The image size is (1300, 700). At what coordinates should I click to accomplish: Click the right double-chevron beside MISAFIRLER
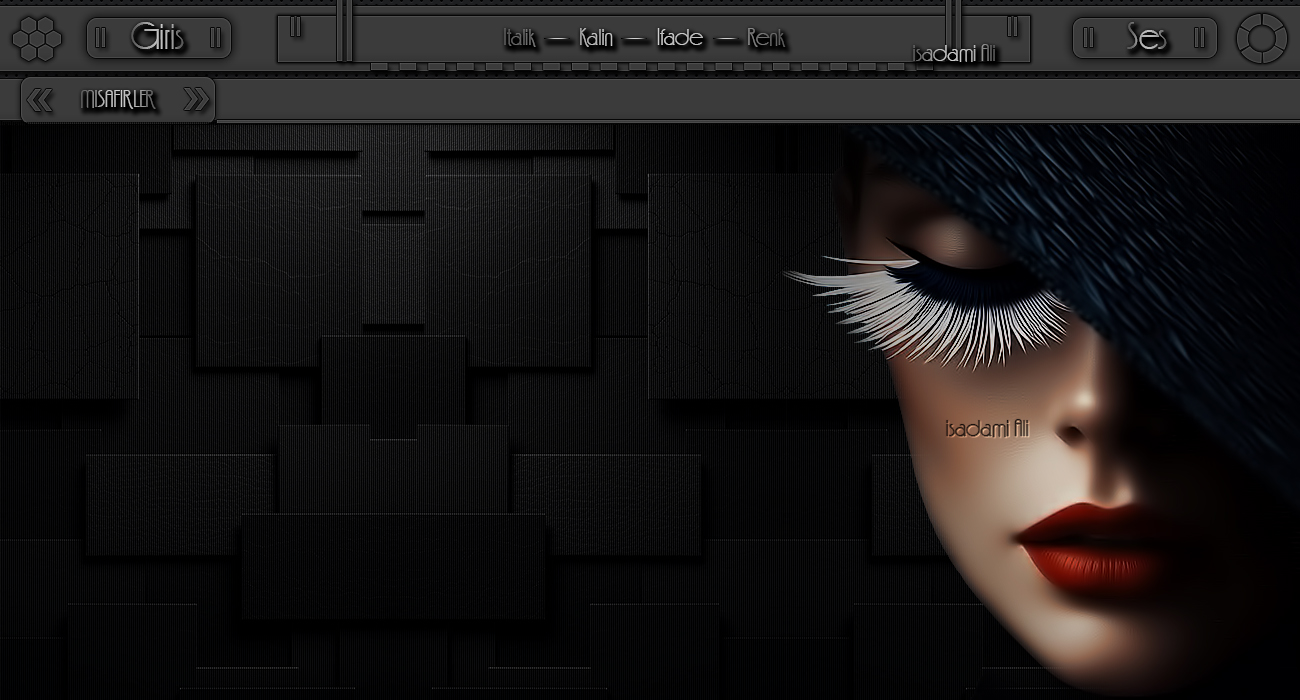tap(197, 100)
